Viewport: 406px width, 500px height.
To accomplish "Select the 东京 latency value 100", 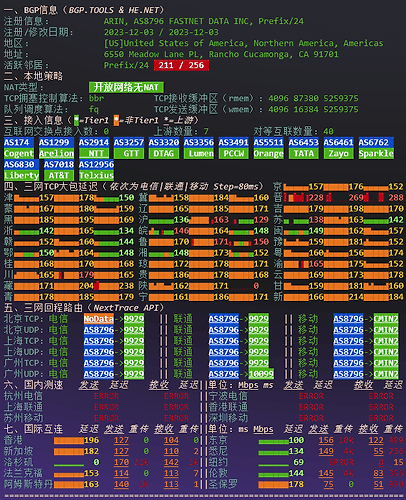I will [x=296, y=440].
